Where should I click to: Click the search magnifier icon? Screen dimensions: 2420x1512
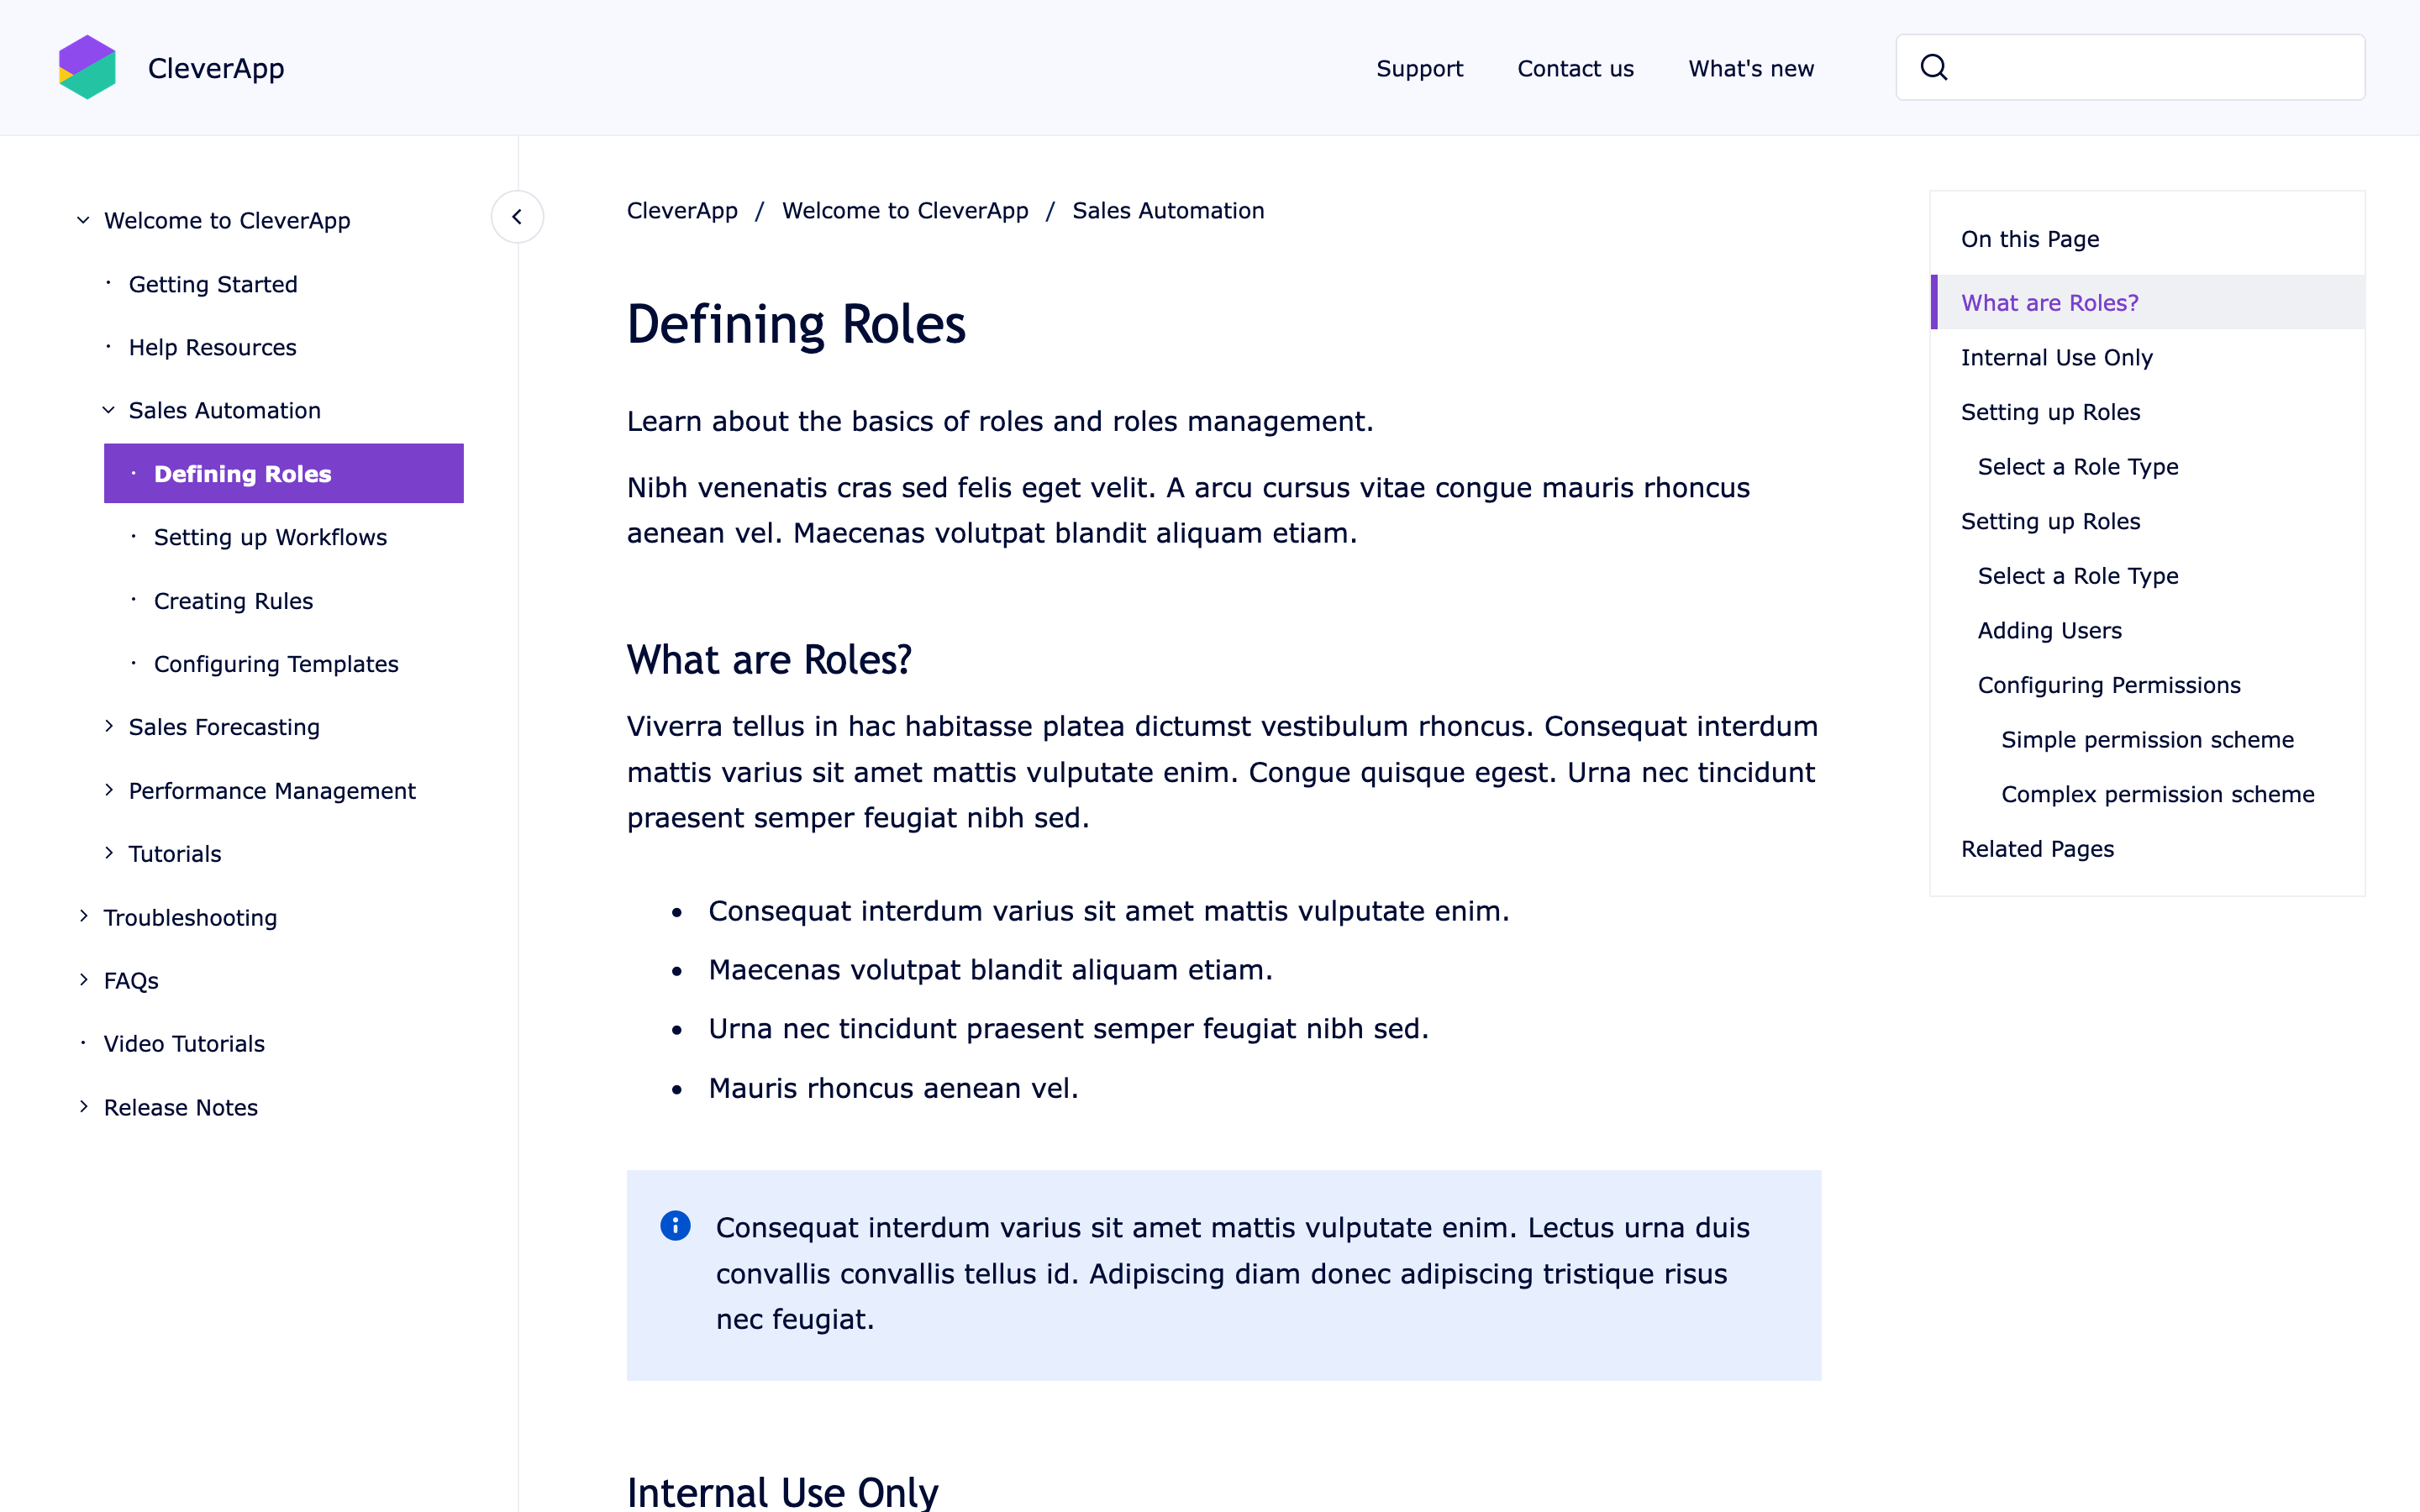click(1934, 66)
